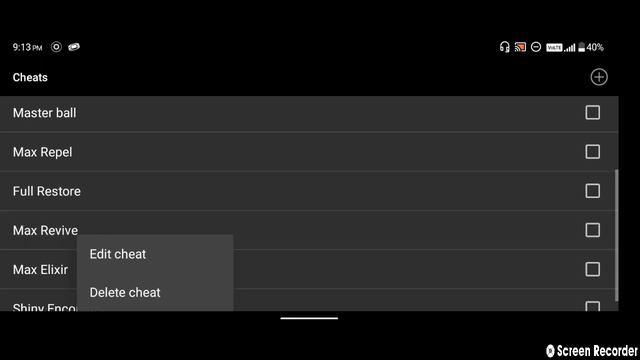Tap the add cheat plus icon
The width and height of the screenshot is (640, 360).
(x=599, y=77)
